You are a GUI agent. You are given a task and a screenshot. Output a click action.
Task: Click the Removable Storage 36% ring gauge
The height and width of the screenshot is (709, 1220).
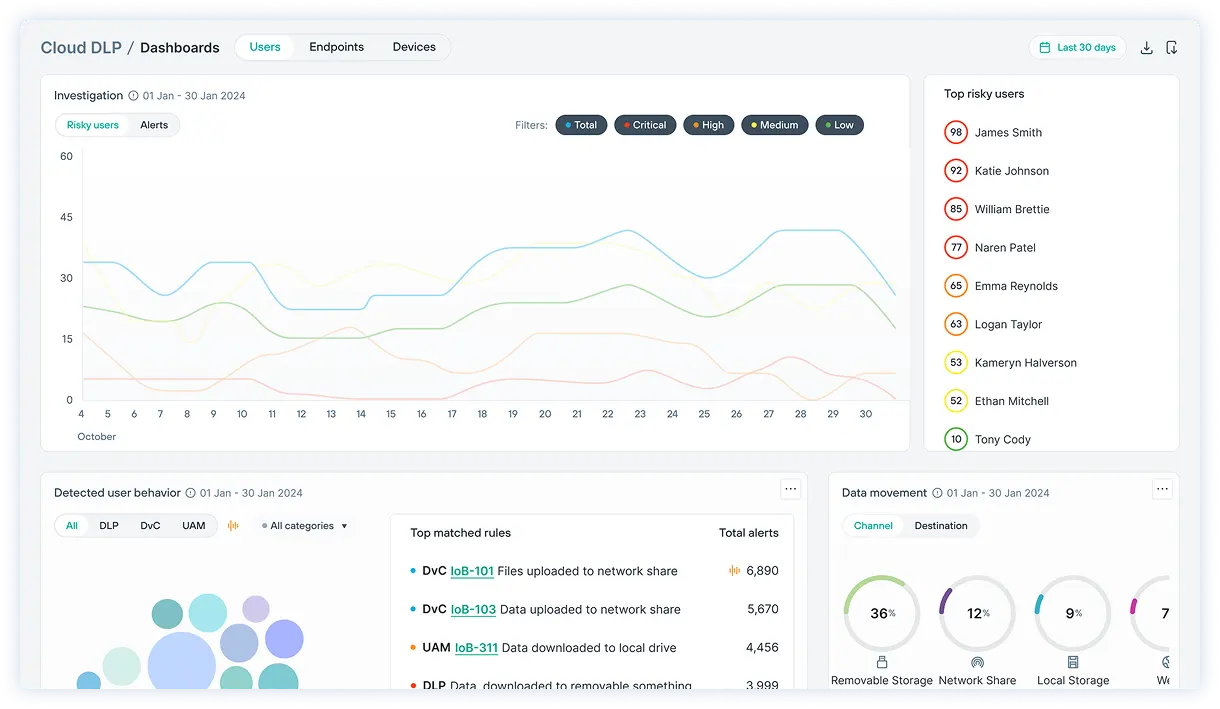coord(882,613)
